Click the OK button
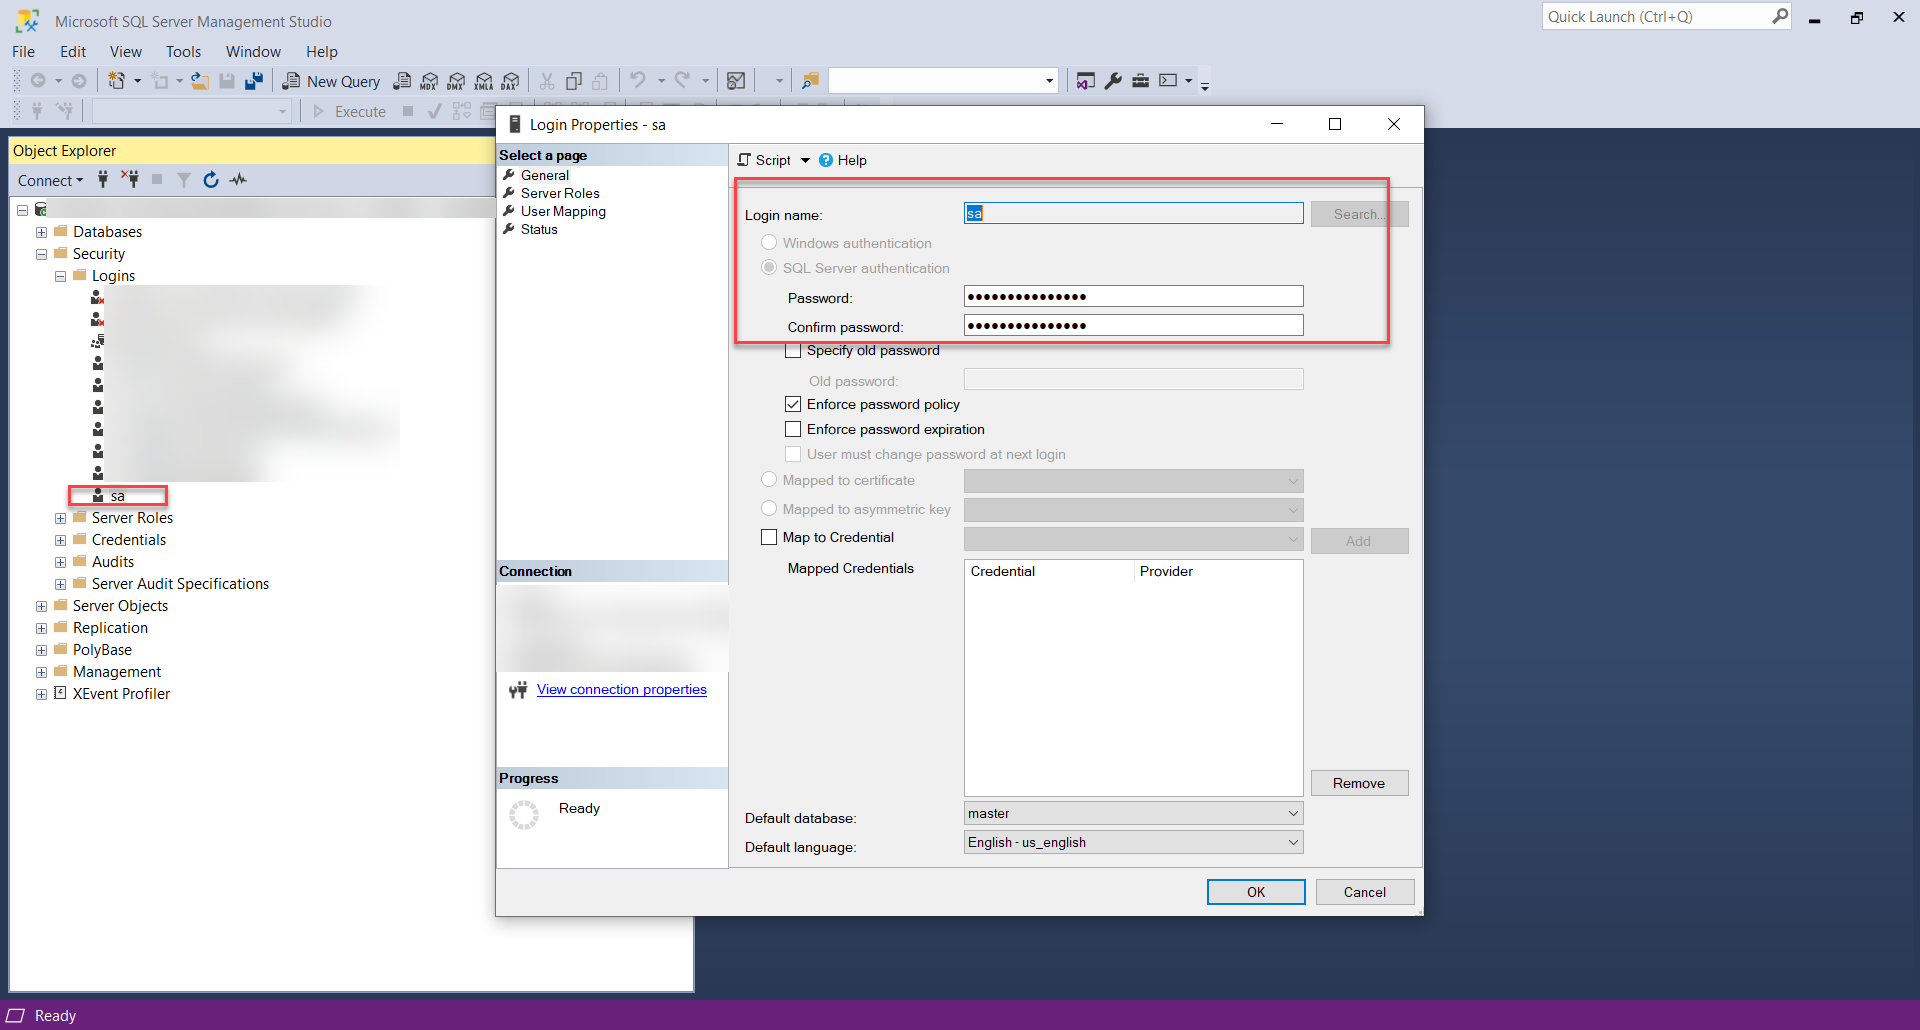 point(1255,892)
